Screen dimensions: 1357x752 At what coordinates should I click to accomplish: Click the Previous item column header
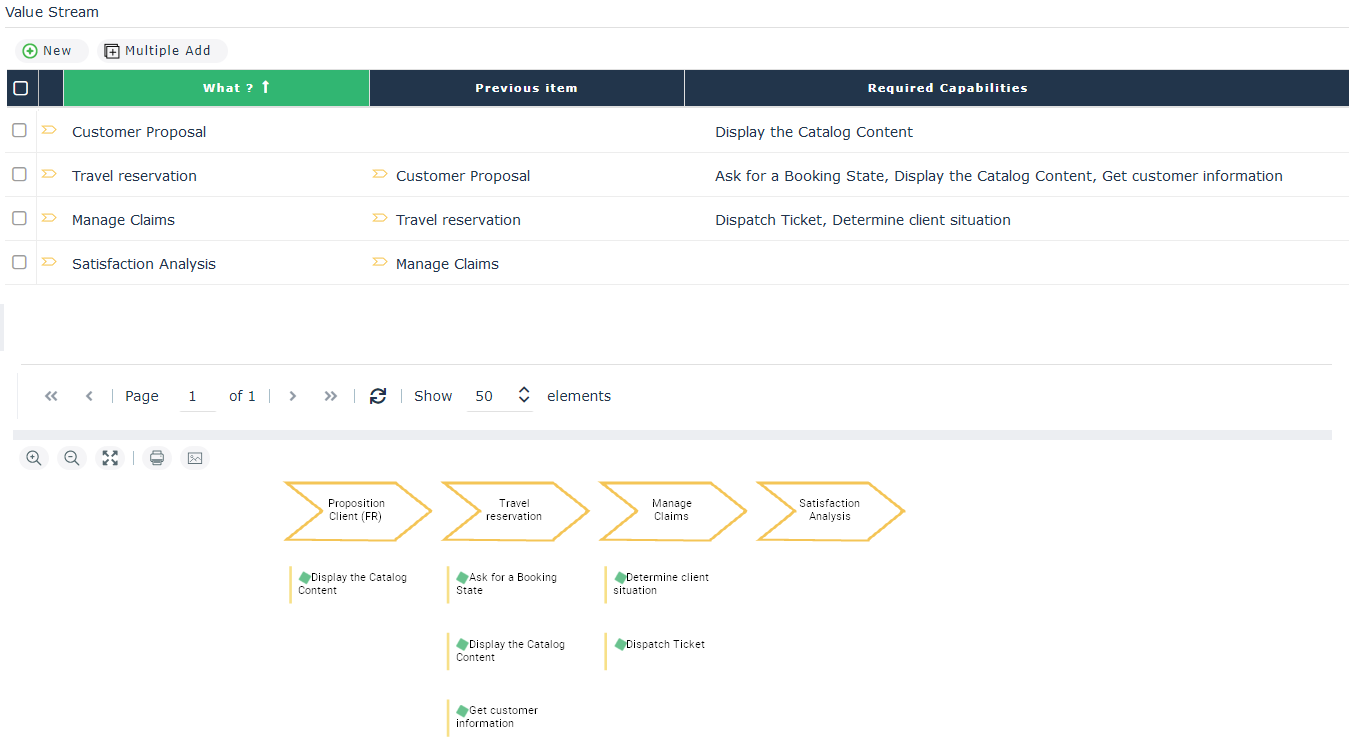point(526,88)
